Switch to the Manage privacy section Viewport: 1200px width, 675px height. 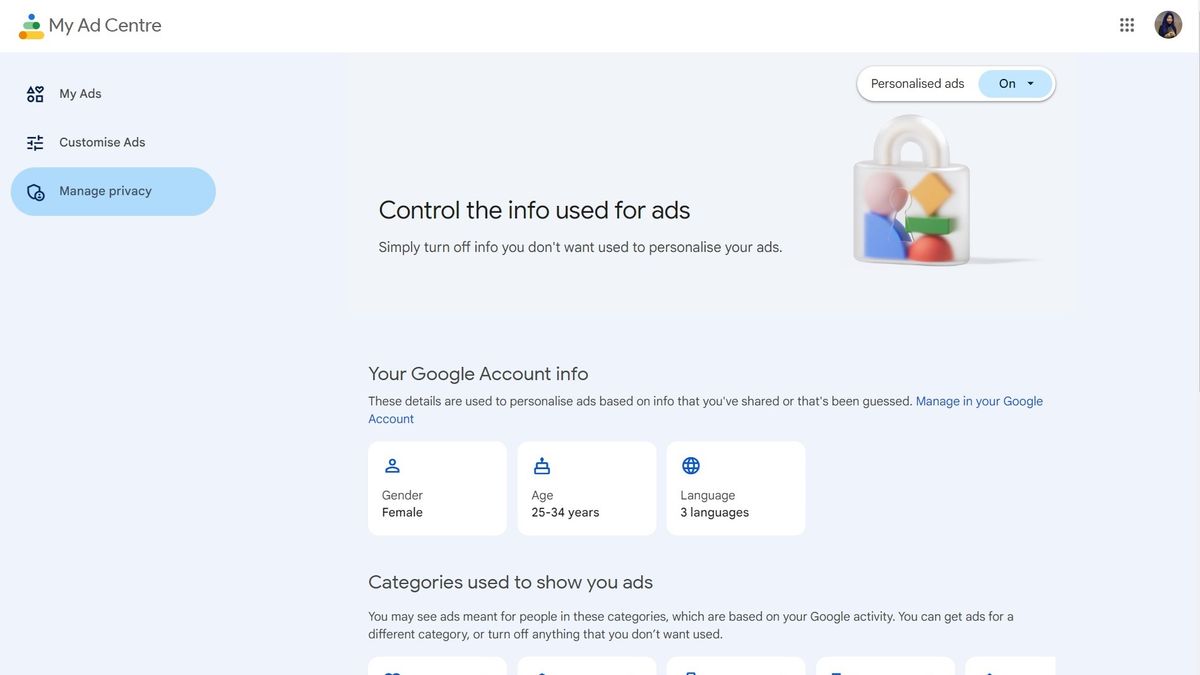(x=105, y=190)
